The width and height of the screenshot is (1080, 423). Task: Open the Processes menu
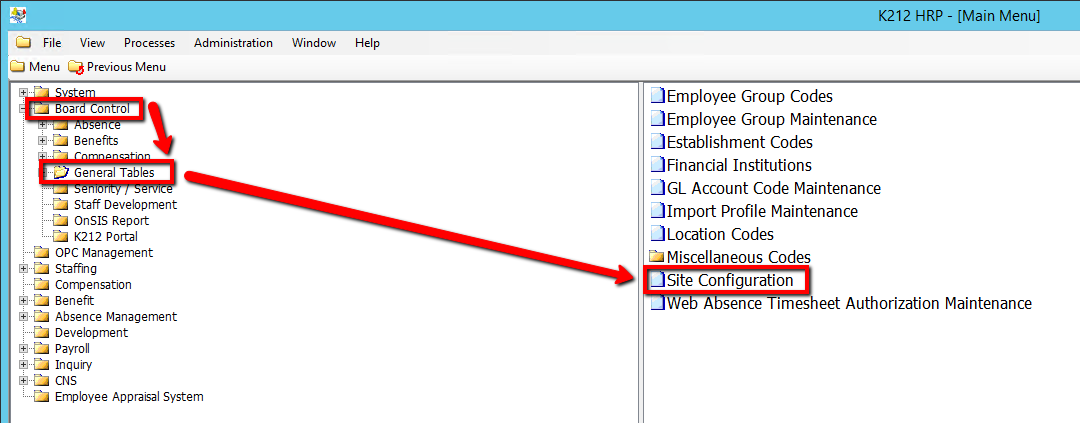coord(149,43)
